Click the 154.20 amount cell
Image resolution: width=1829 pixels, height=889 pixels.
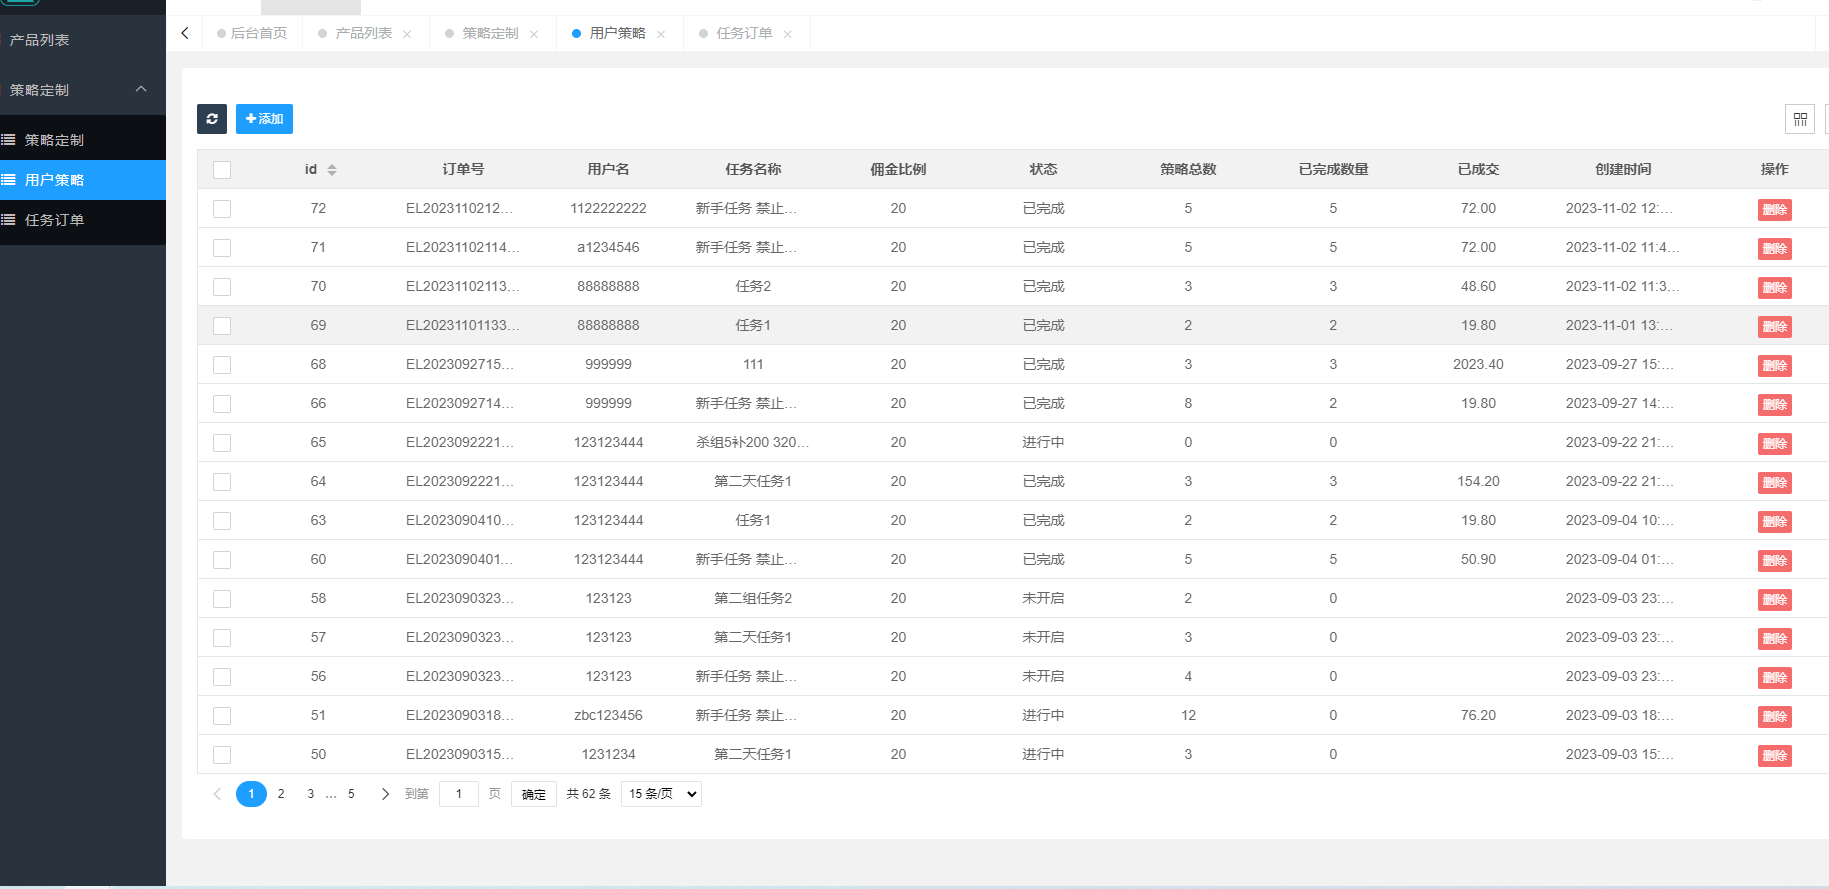[1478, 481]
